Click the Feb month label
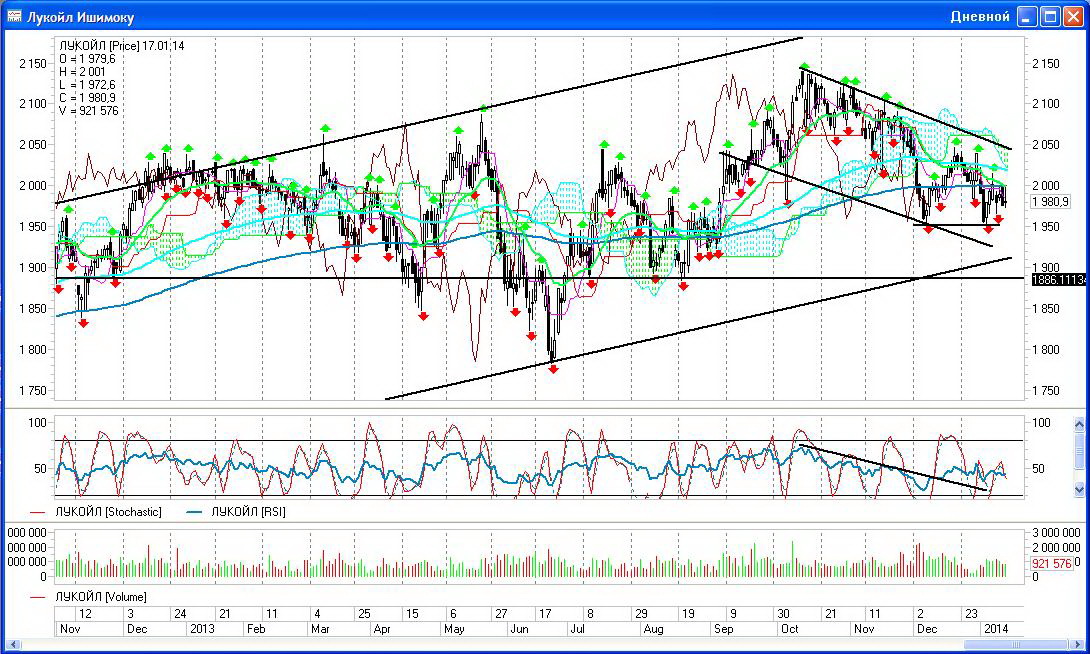The image size is (1090, 654). click(256, 629)
